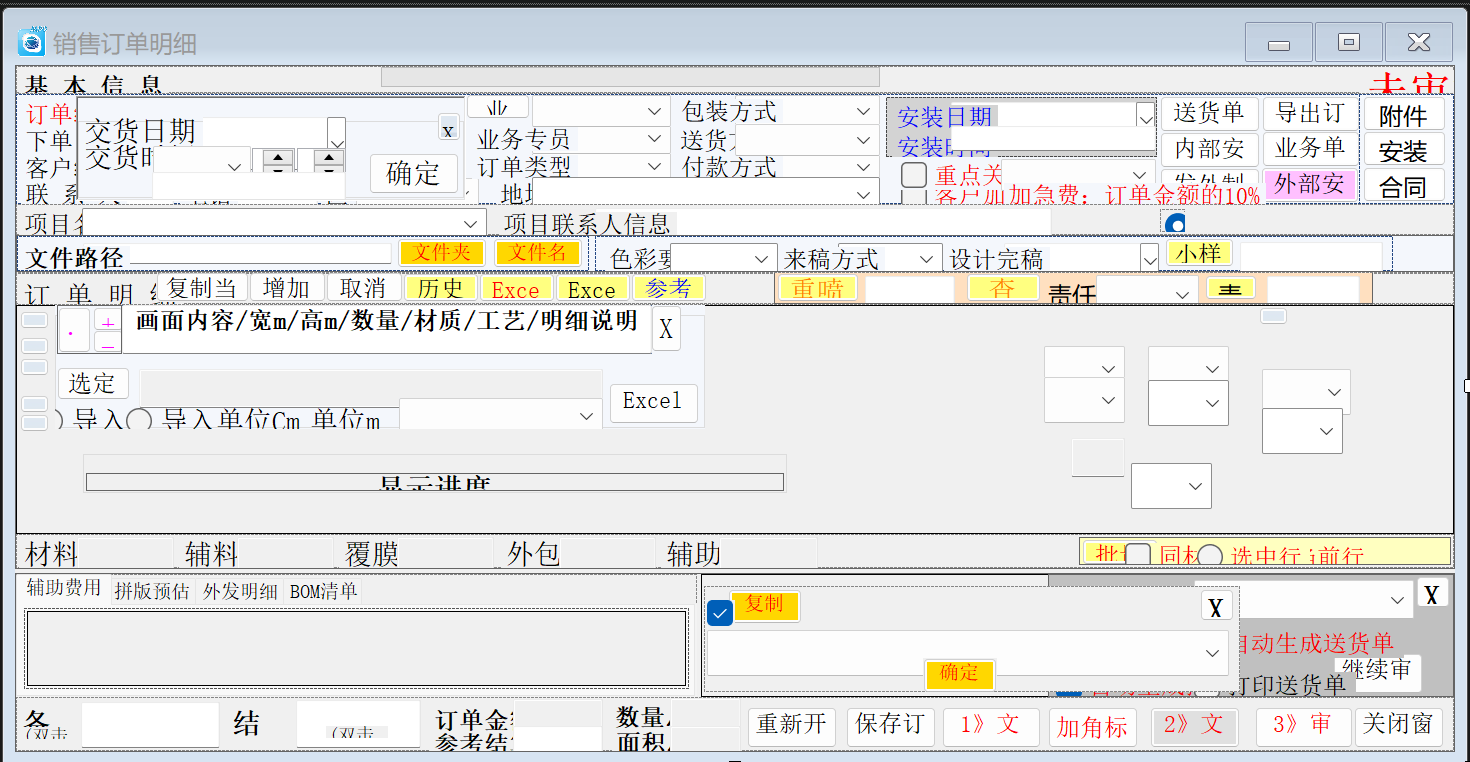Click the 内部安 button
The image size is (1470, 762).
click(1209, 149)
